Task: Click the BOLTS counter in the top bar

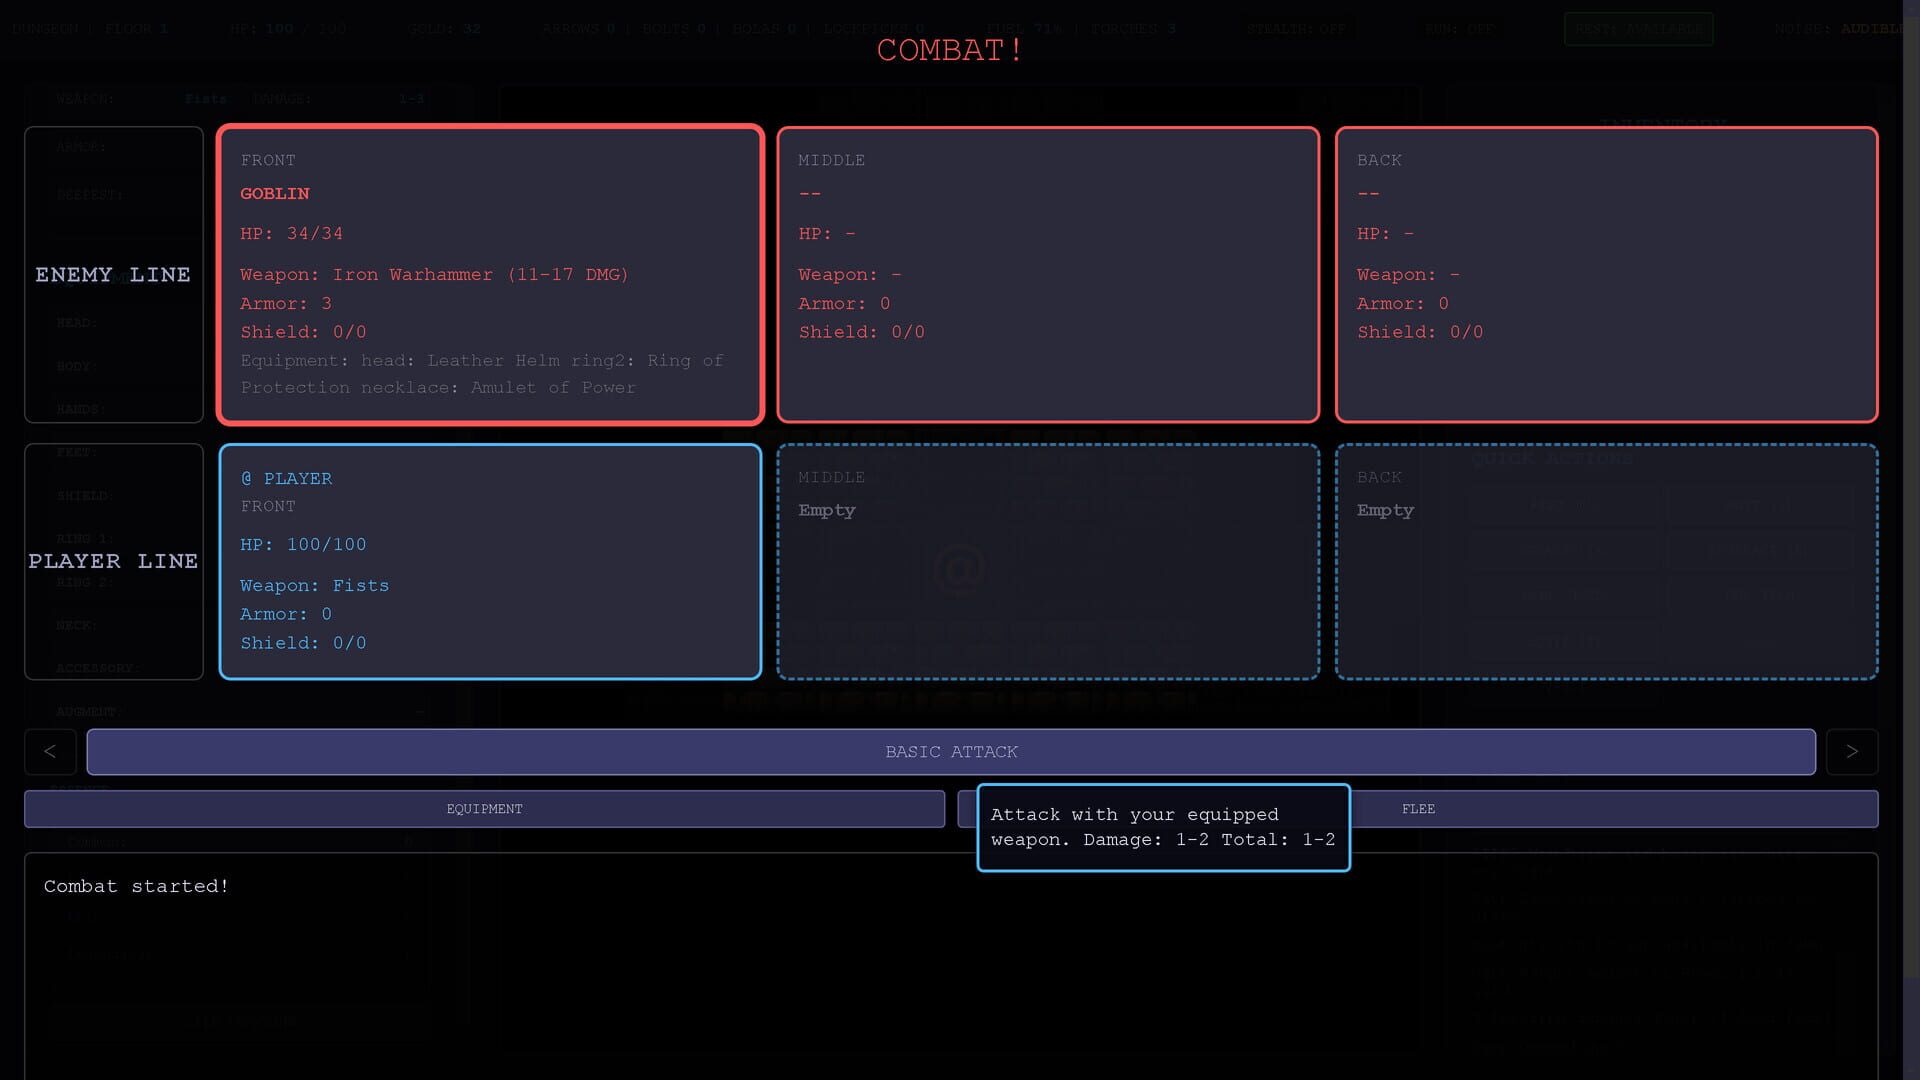Action: click(672, 28)
